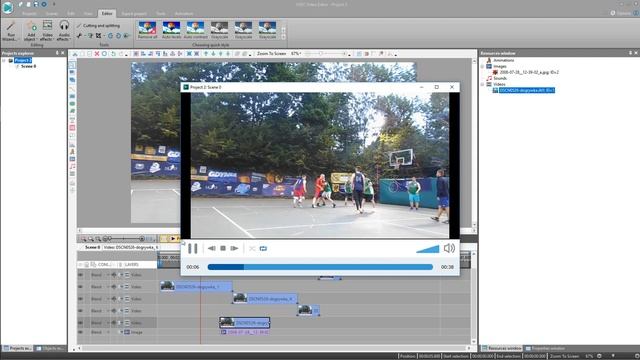
Task: Toggle visibility of the Image layer
Action: pyautogui.click(x=80, y=332)
